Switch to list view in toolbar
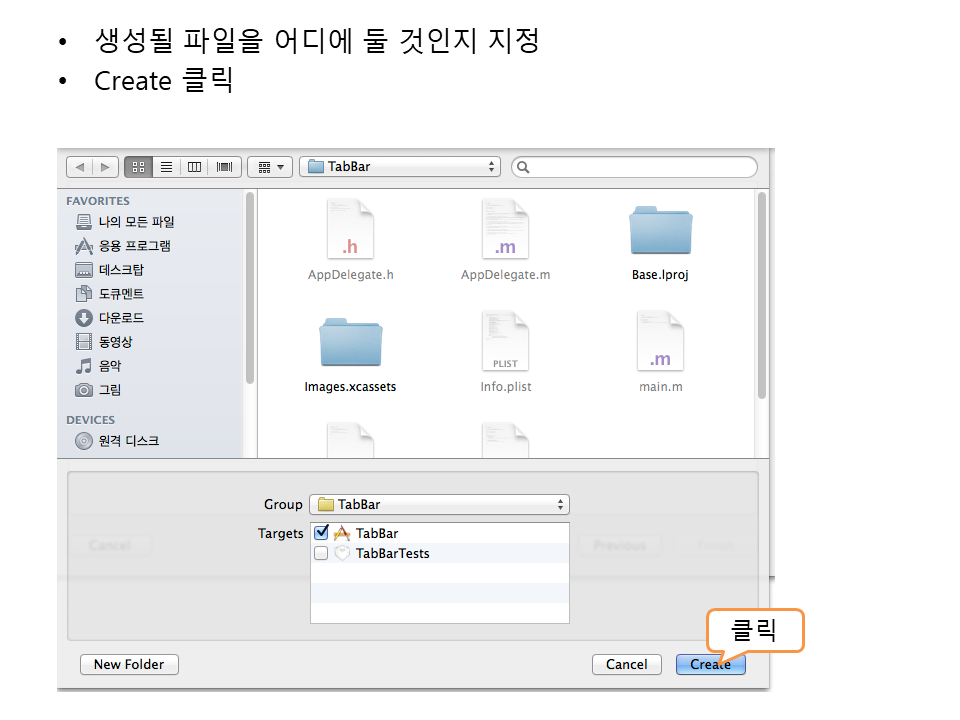Viewport: 960px width, 720px height. pyautogui.click(x=167, y=167)
